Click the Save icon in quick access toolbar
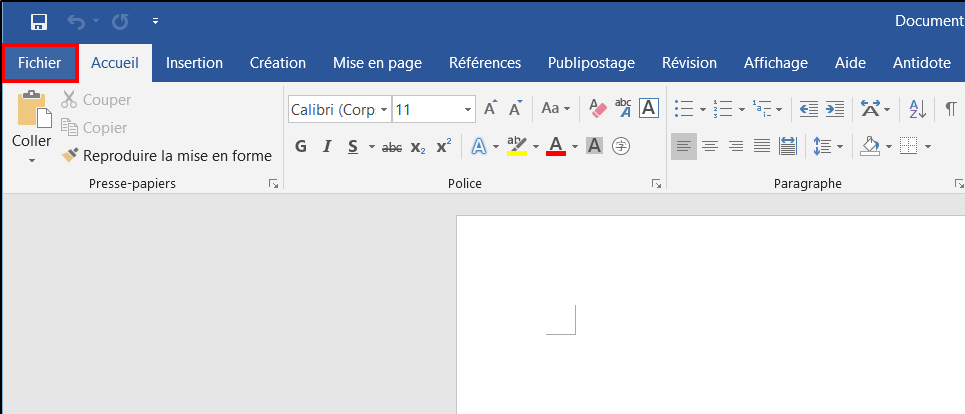The width and height of the screenshot is (965, 414). (x=39, y=22)
